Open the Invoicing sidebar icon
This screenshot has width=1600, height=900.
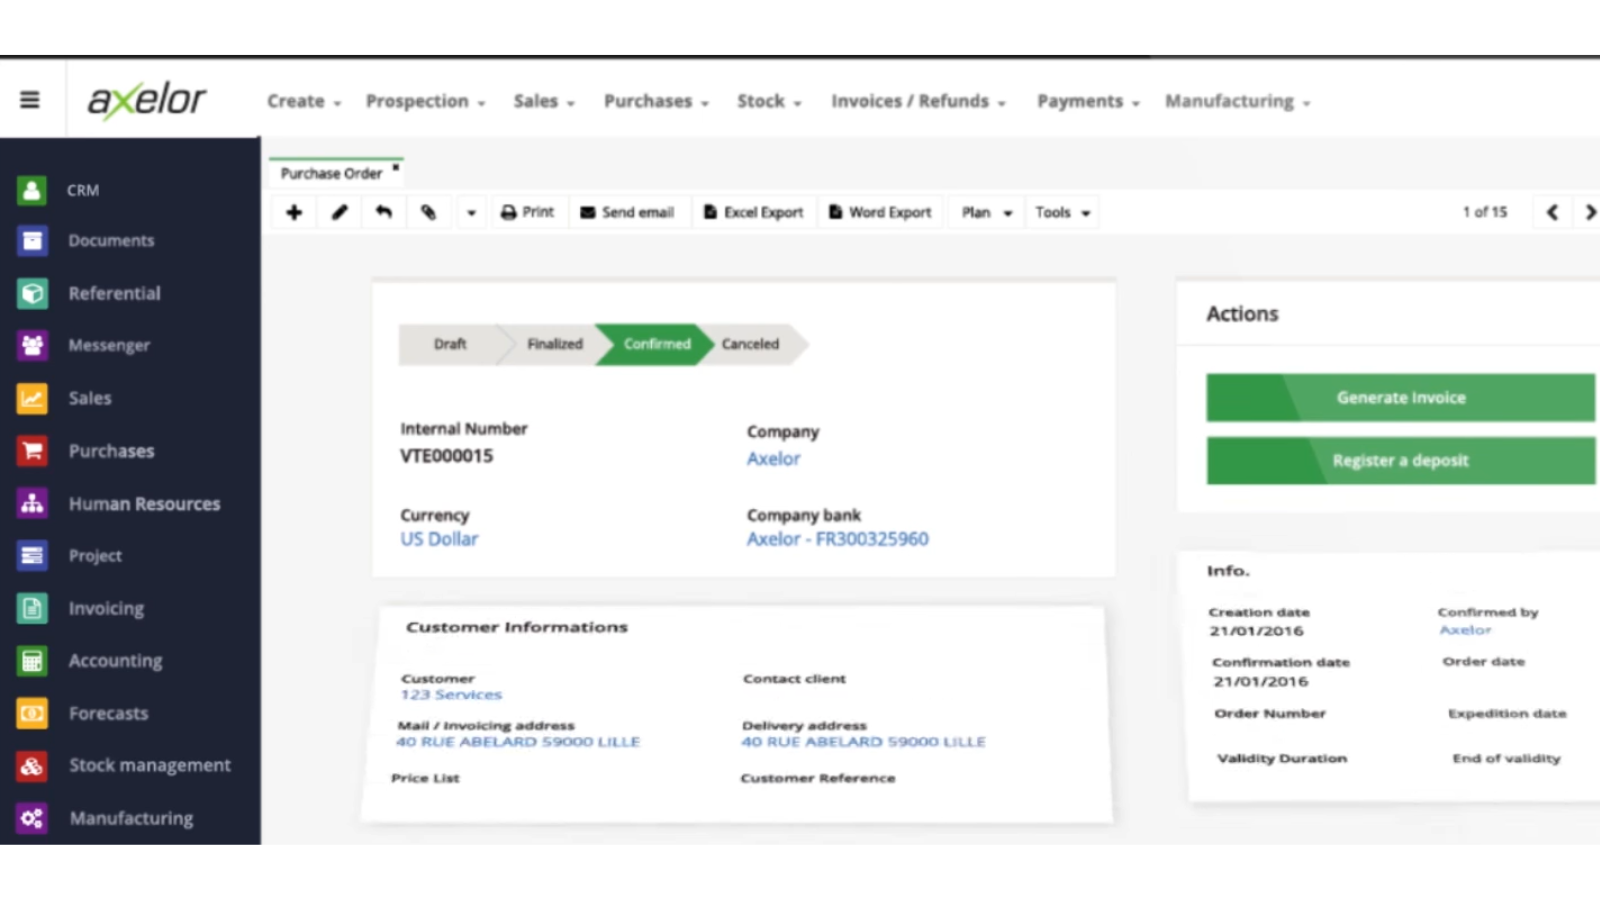32,608
